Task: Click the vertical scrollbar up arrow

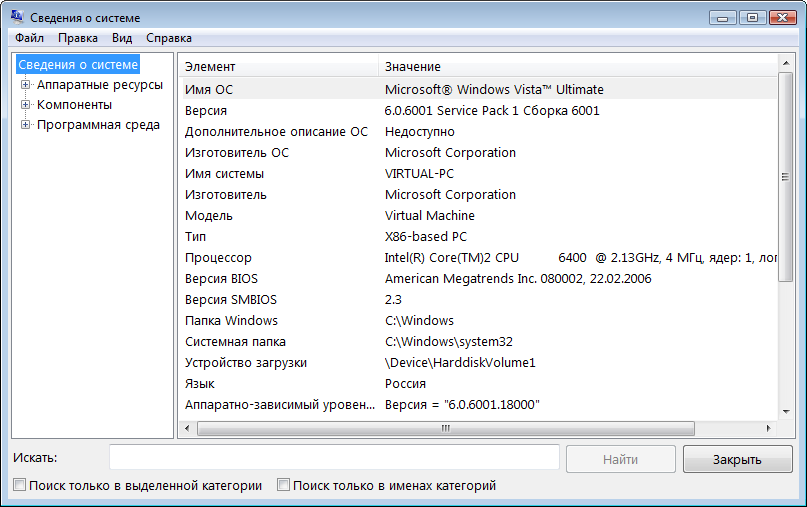Action: (786, 65)
